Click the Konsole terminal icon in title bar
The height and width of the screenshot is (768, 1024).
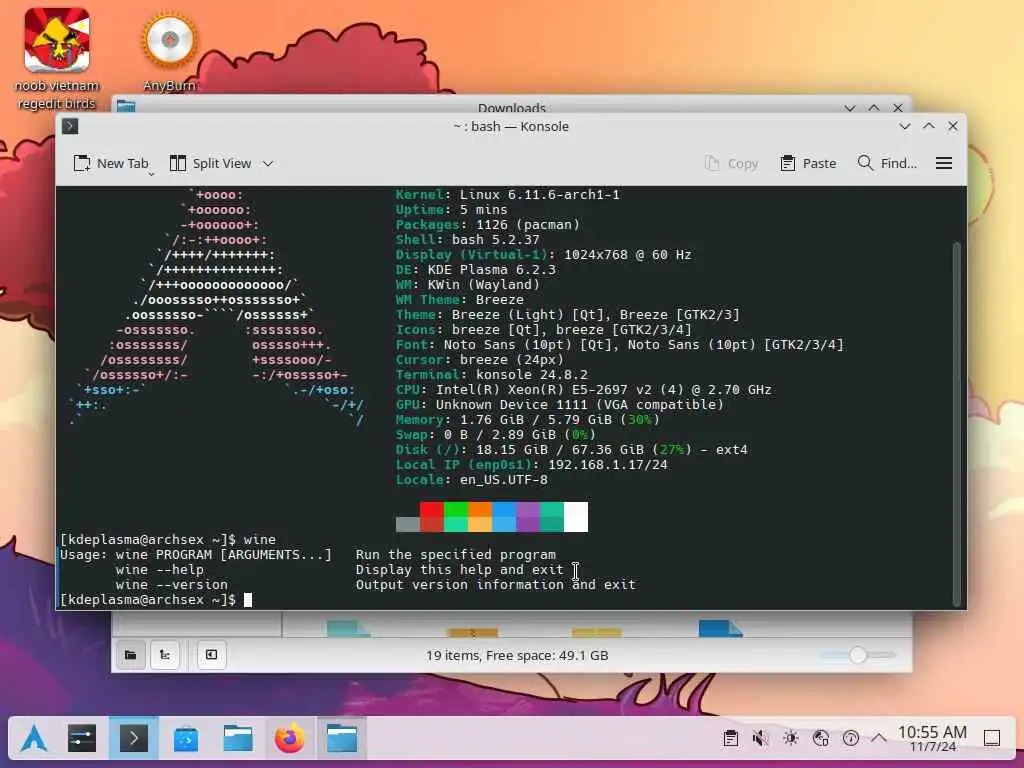(70, 126)
